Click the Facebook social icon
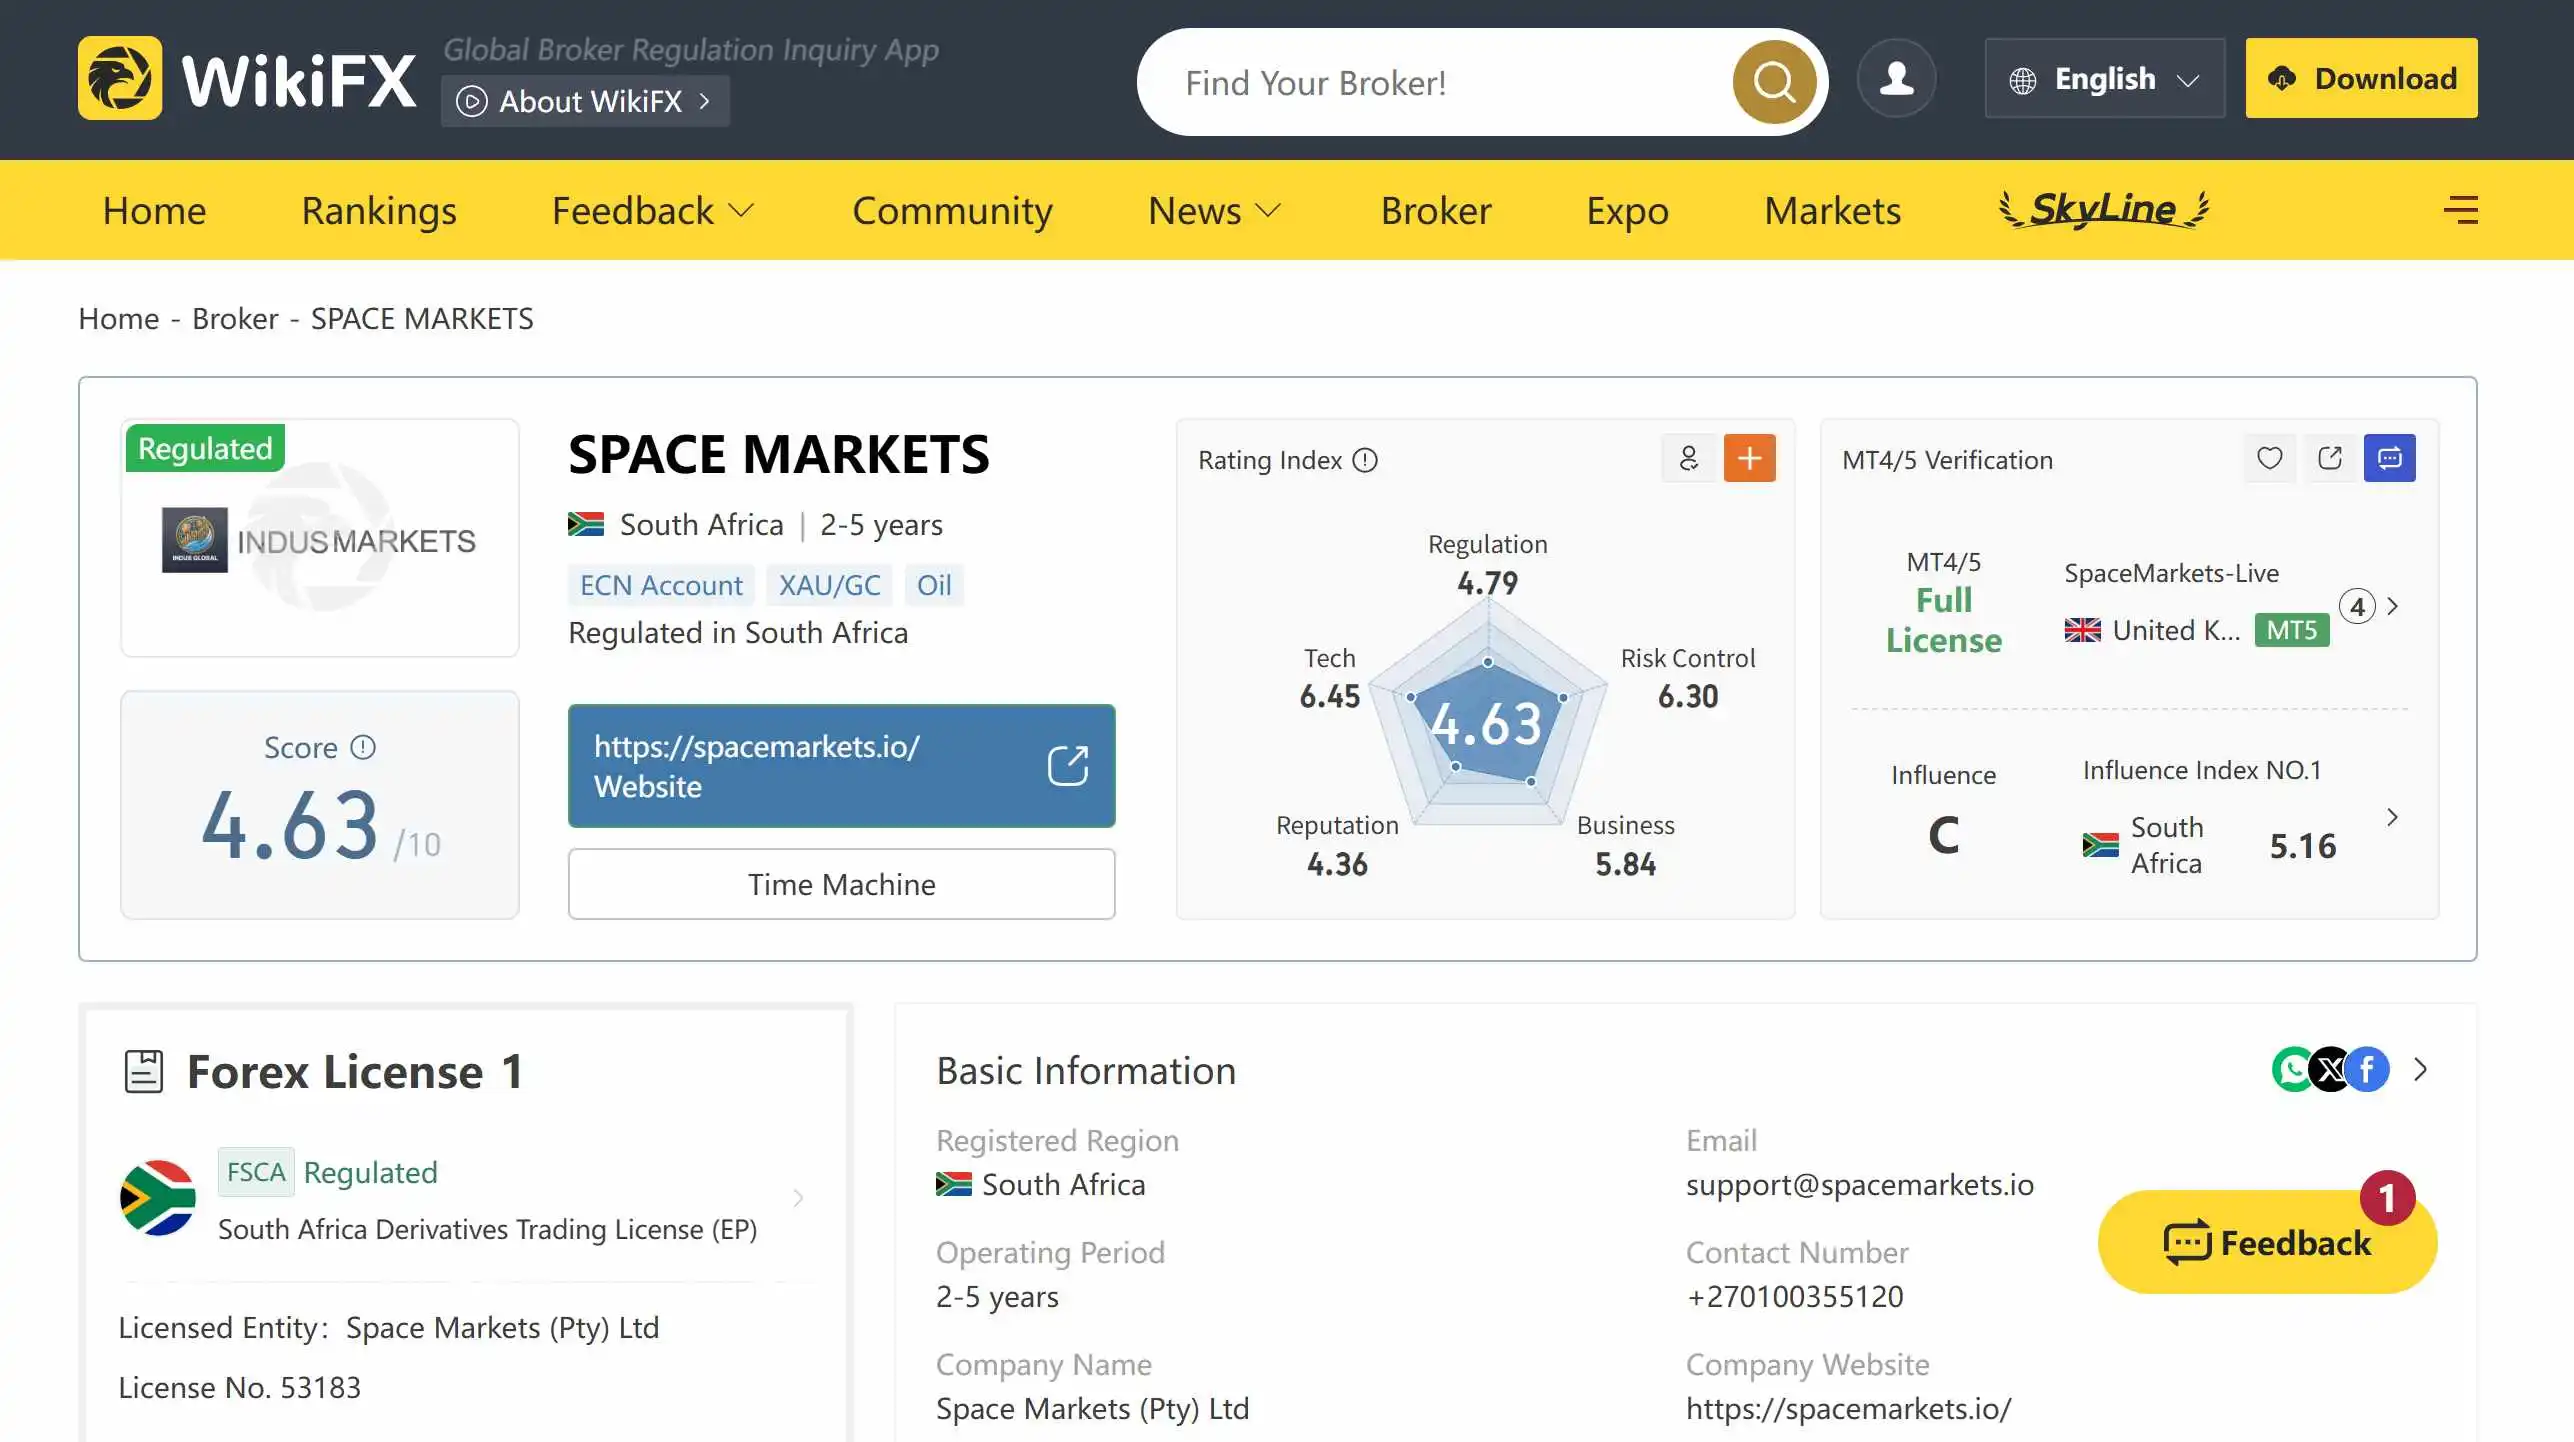Image resolution: width=2574 pixels, height=1442 pixels. coord(2368,1070)
